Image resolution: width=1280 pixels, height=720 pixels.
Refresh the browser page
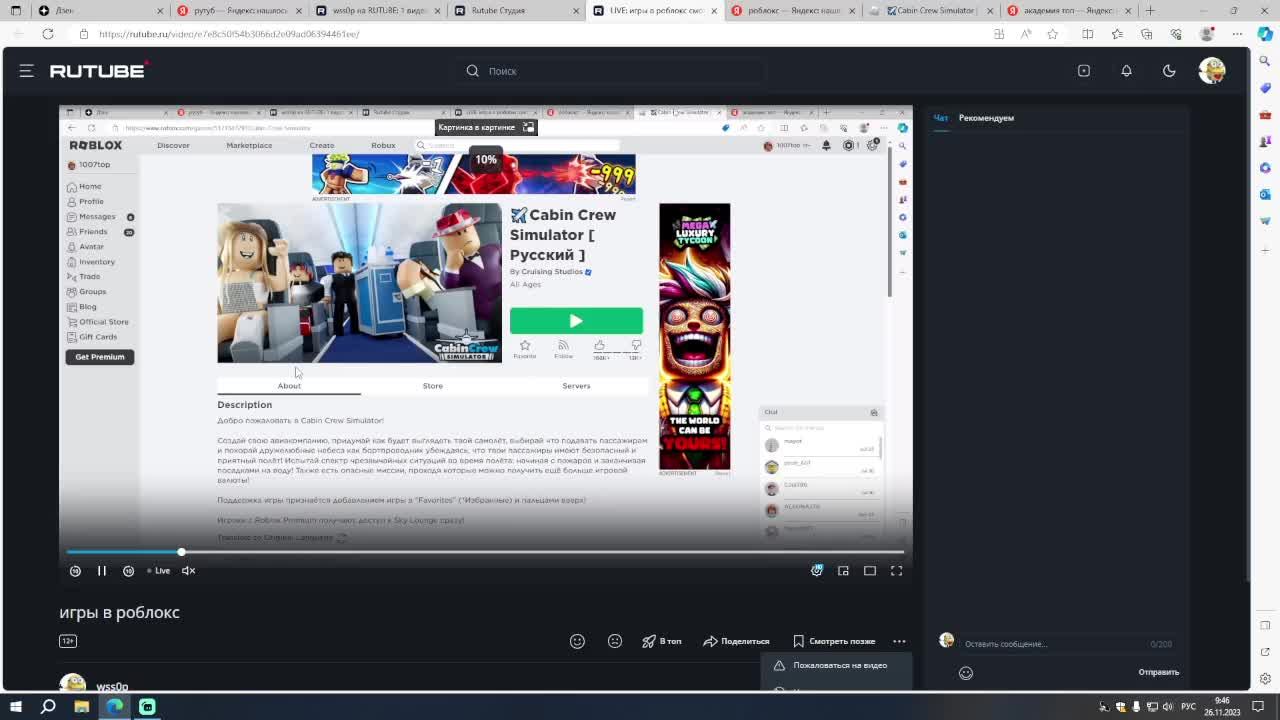tap(48, 34)
